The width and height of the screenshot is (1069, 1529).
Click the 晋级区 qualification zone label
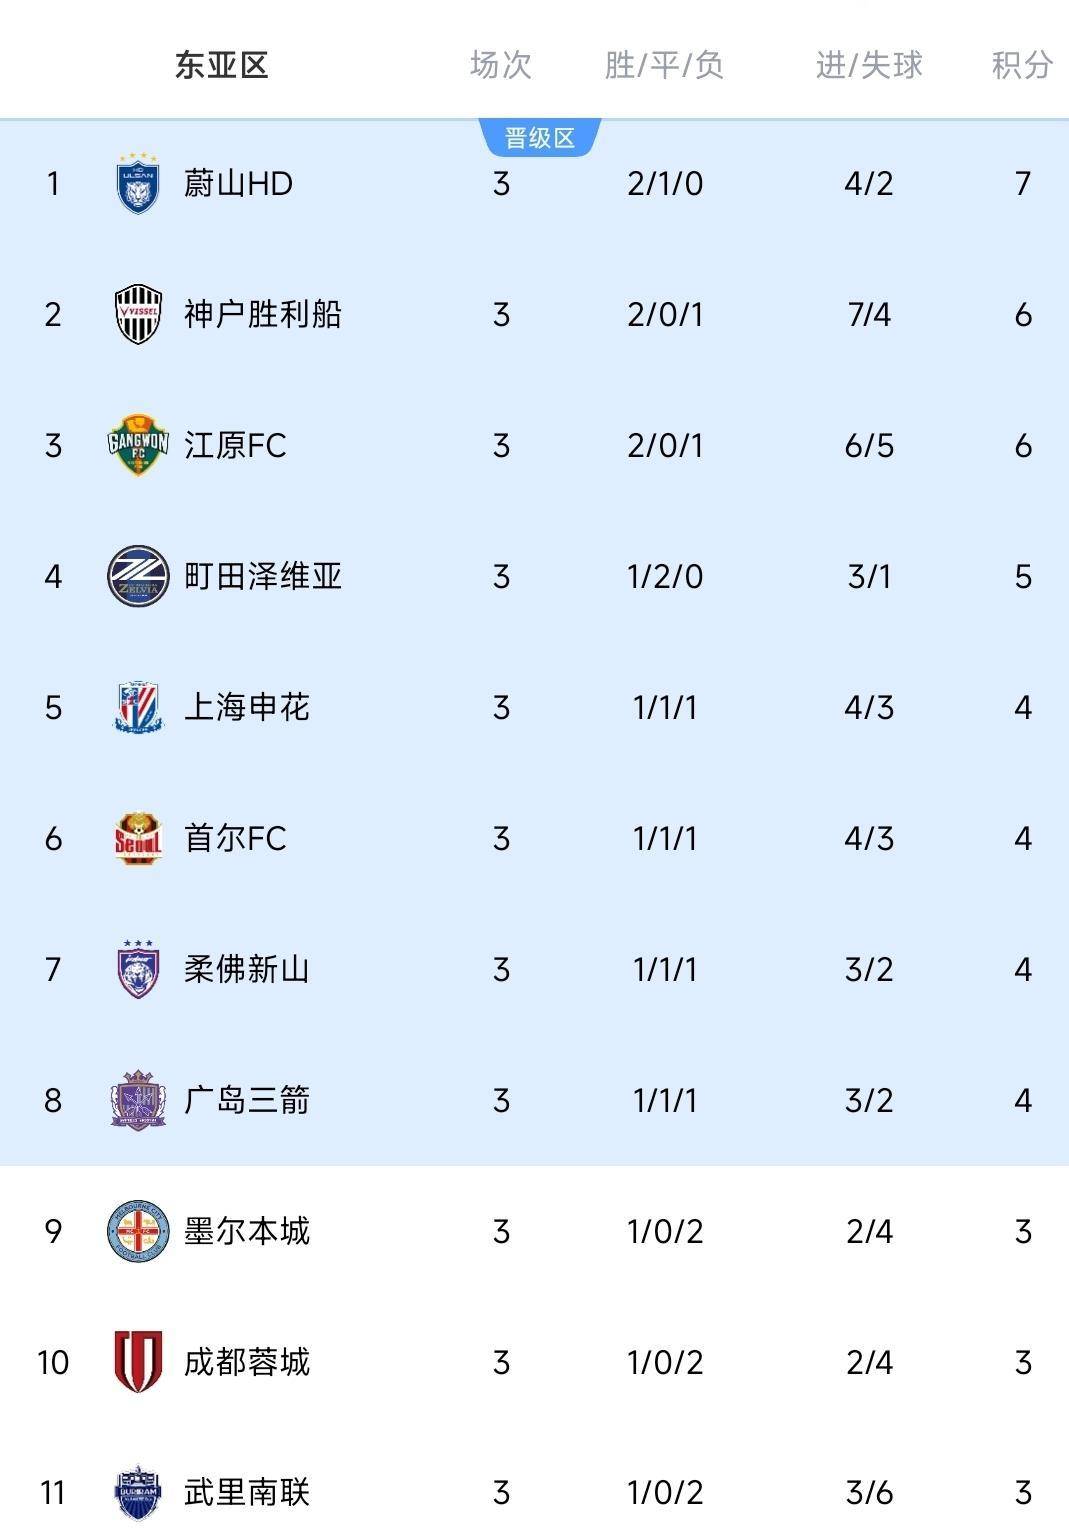[540, 138]
